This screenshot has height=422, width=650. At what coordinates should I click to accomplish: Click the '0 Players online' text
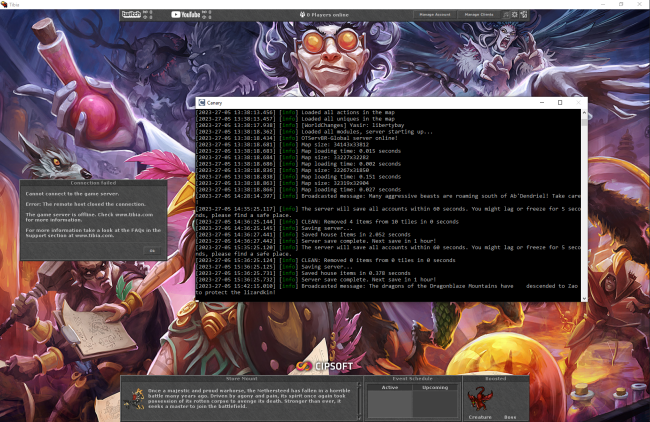tap(327, 15)
